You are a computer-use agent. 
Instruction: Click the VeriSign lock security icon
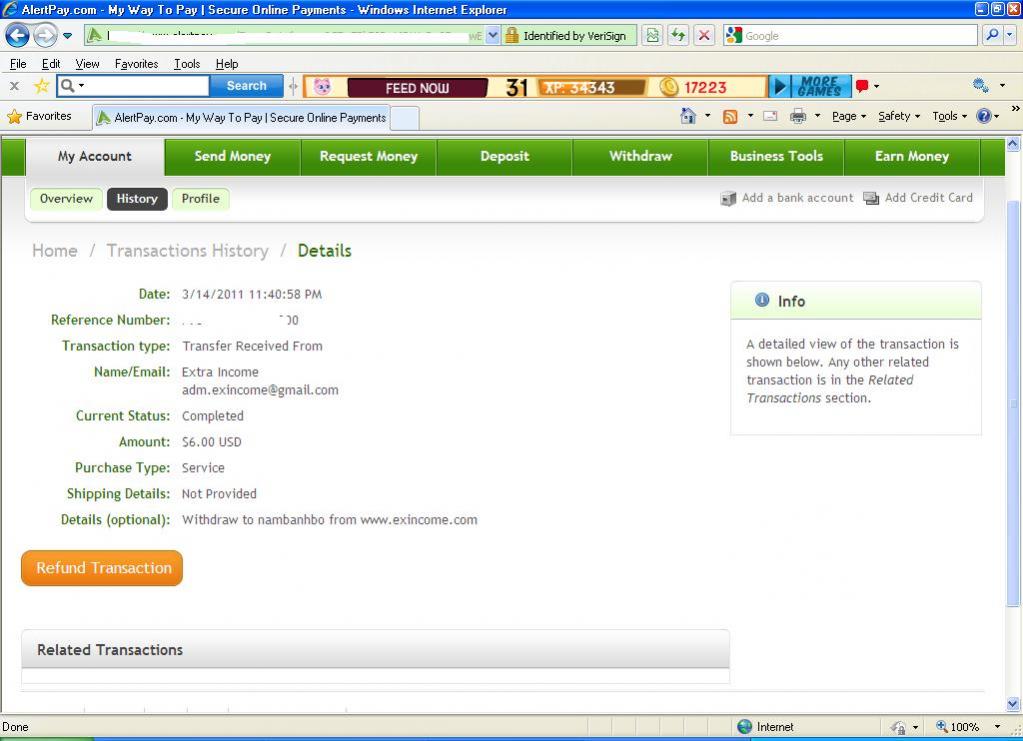[x=512, y=35]
